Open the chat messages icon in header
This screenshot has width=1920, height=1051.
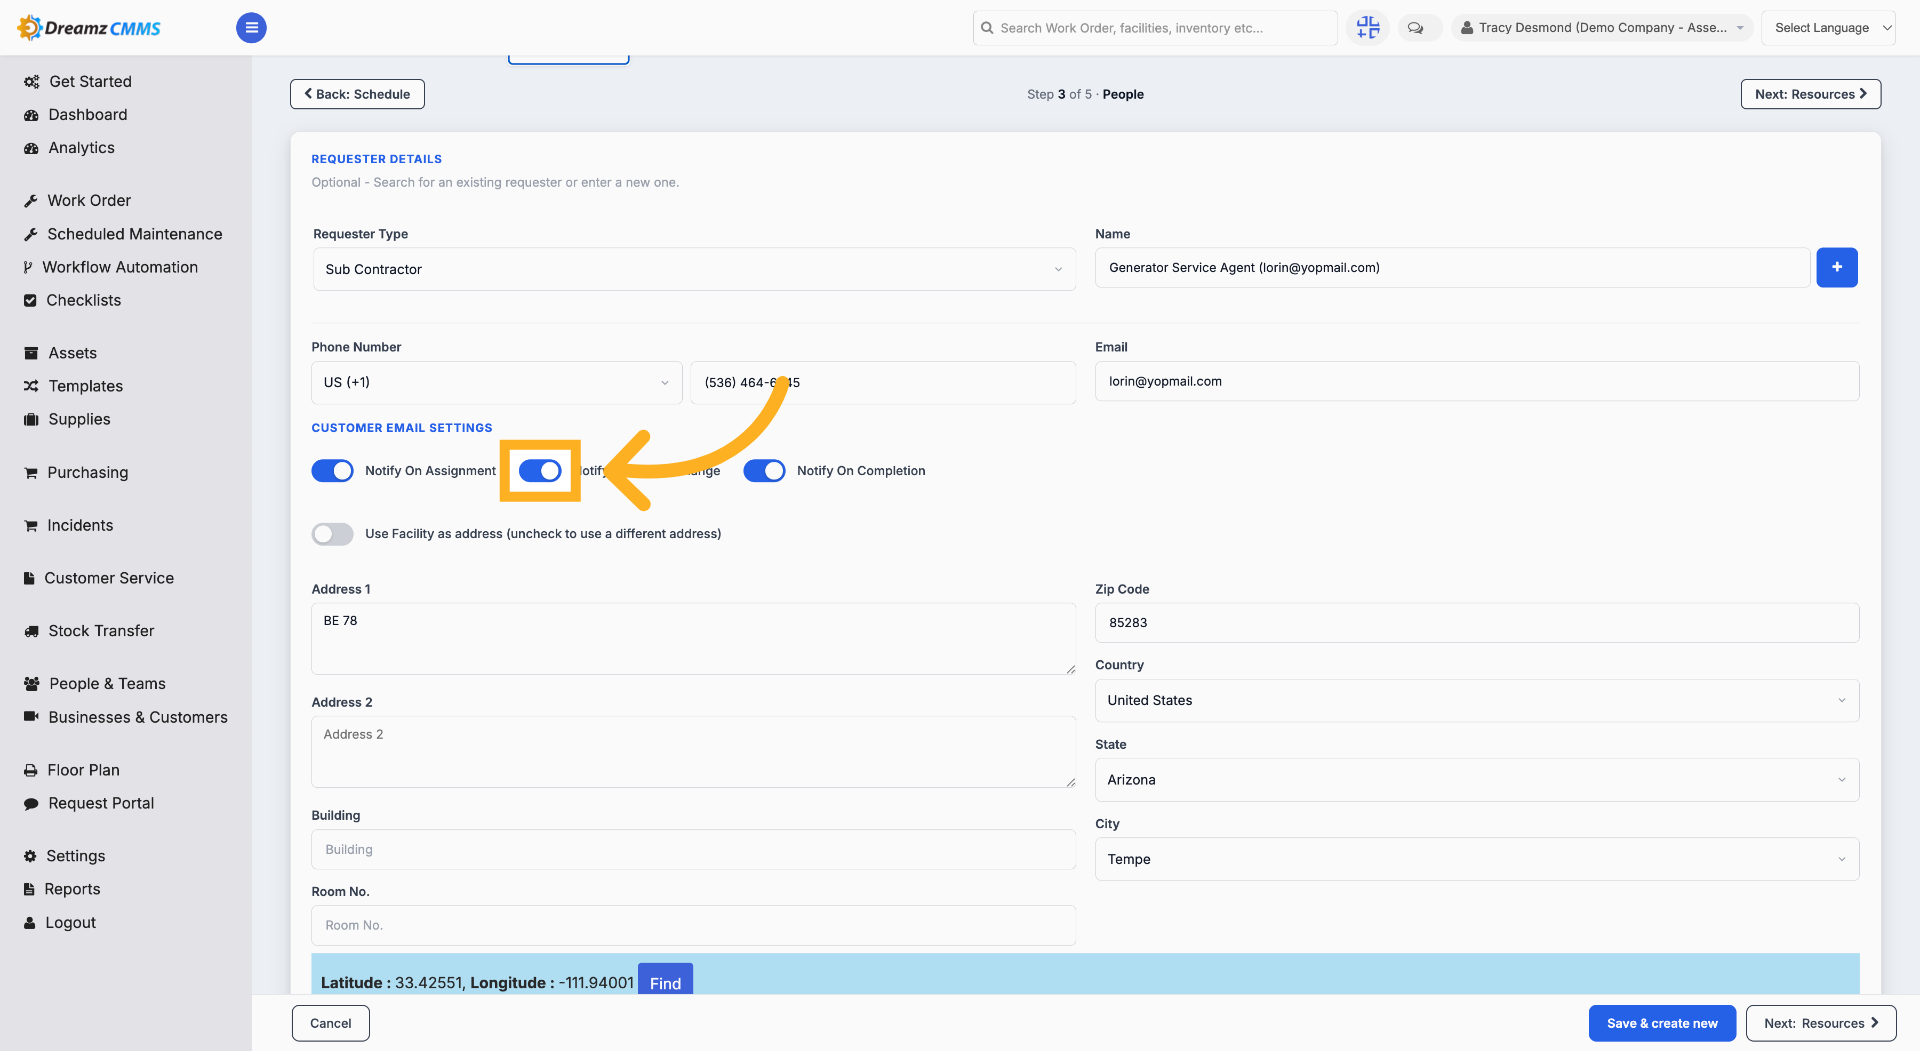(x=1416, y=28)
